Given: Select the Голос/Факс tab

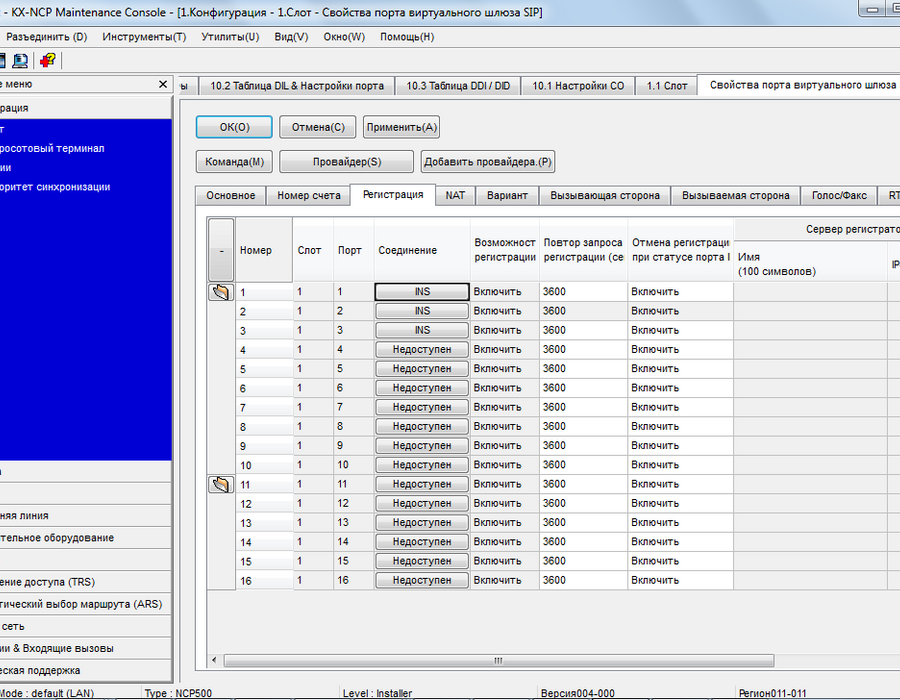Looking at the screenshot, I should pyautogui.click(x=839, y=196).
